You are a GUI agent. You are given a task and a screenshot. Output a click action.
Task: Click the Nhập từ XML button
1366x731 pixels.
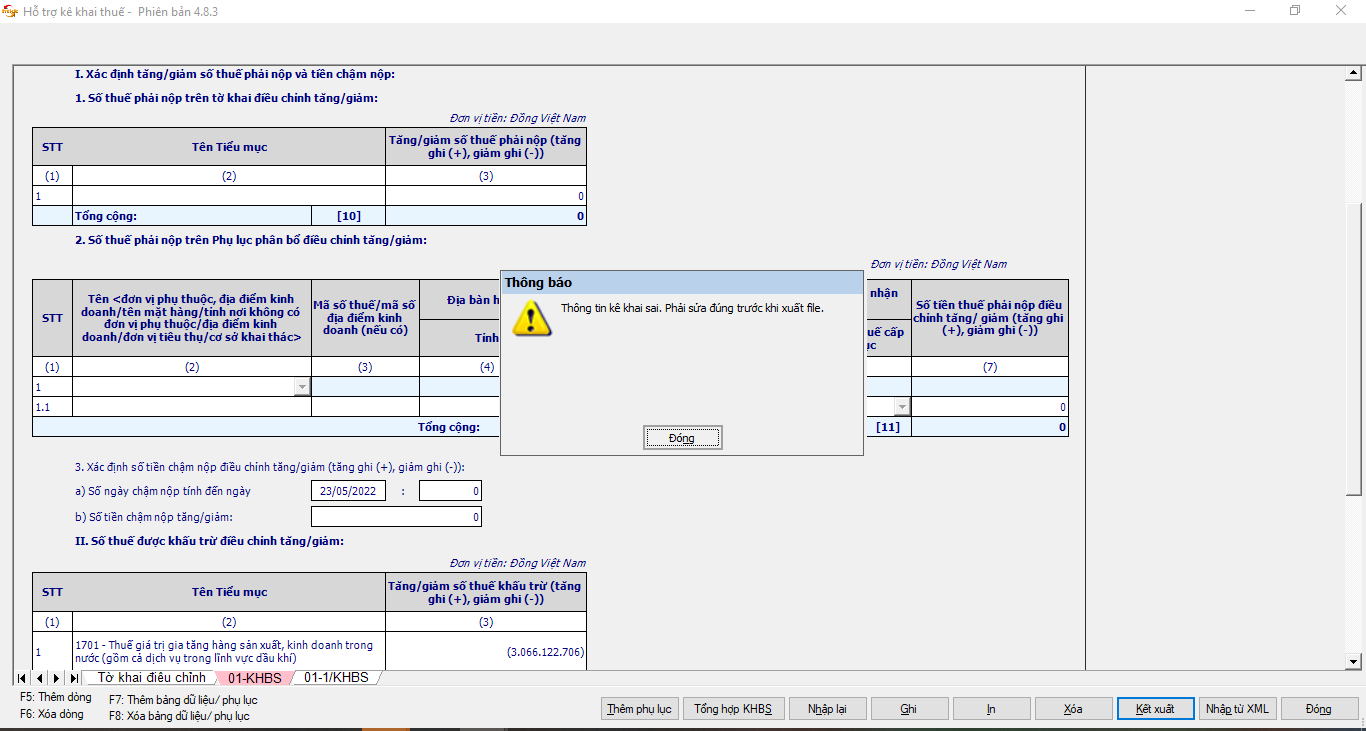1237,709
